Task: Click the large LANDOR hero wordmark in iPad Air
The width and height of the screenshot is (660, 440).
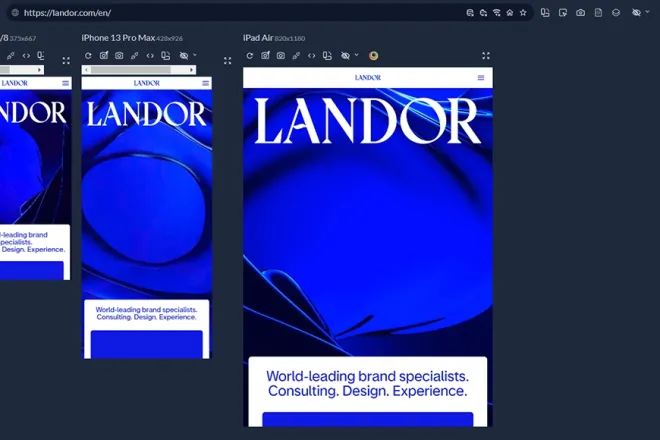Action: pyautogui.click(x=368, y=121)
